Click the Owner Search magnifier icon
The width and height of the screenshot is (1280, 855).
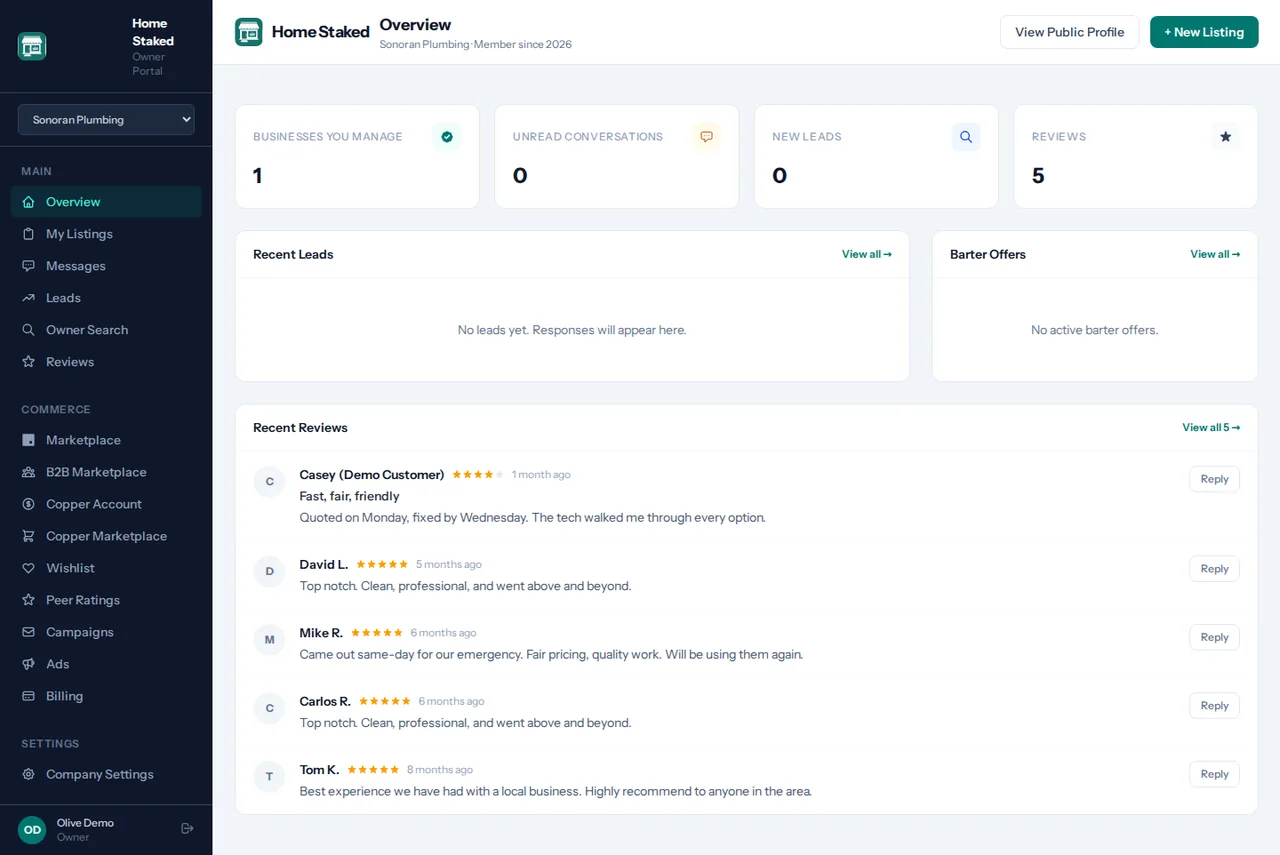[x=28, y=330]
